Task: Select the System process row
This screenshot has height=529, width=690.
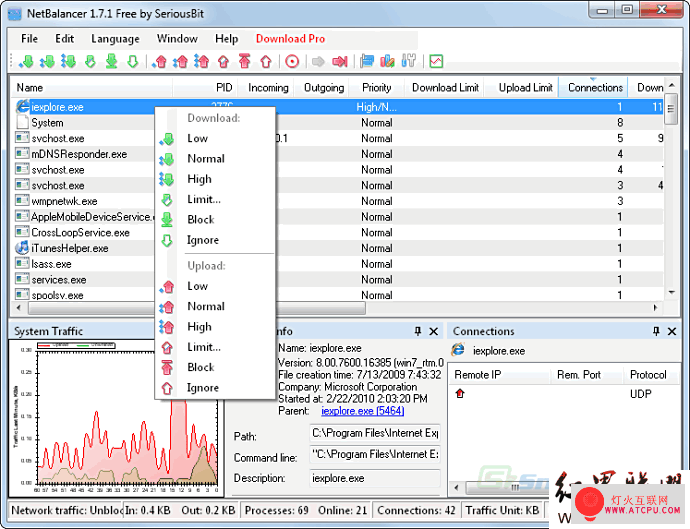Action: (337, 123)
